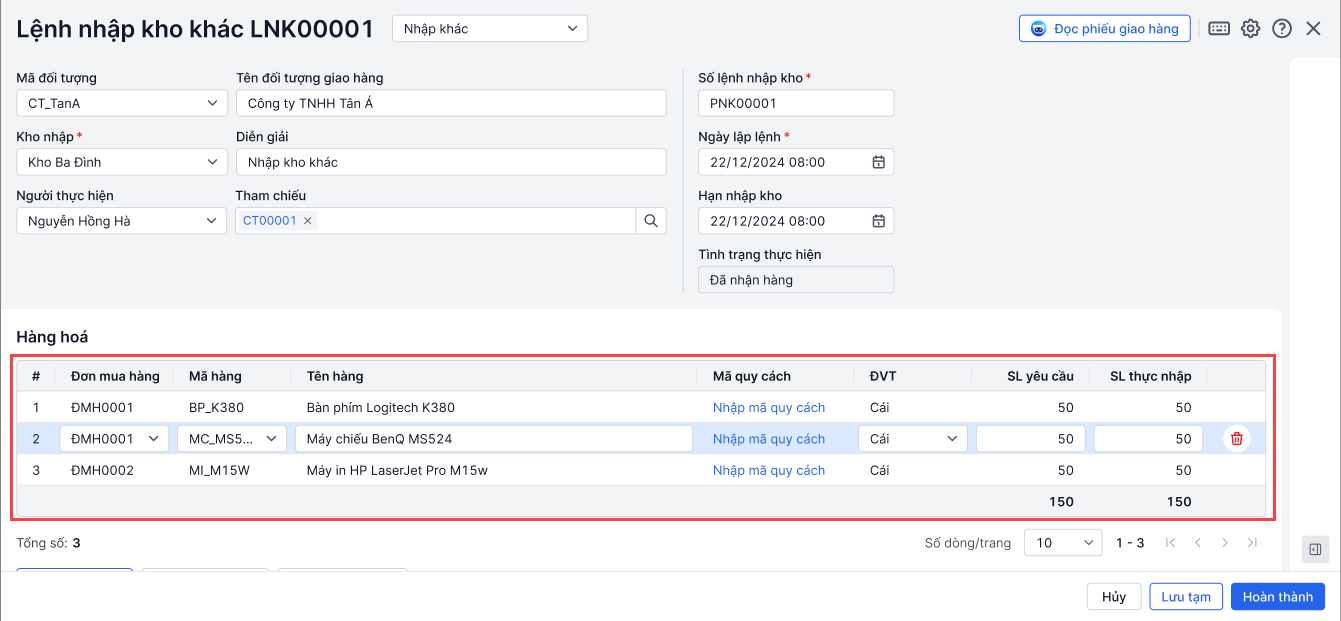Expand the Người thực hiện dropdown
This screenshot has height=621, width=1341.
point(122,221)
